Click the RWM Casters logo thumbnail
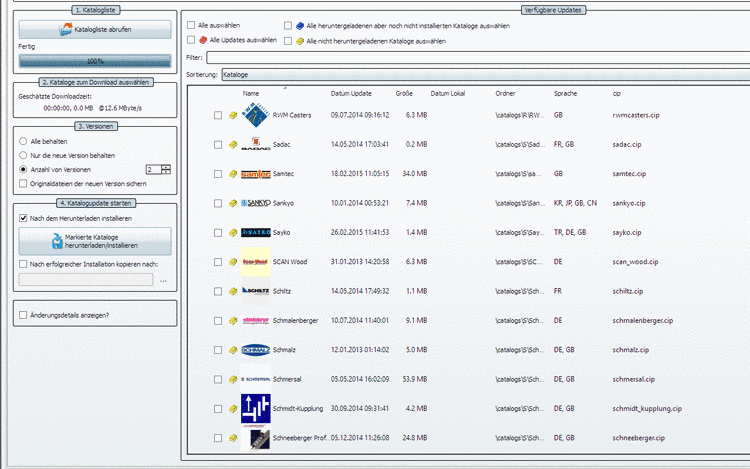The image size is (750, 469). [255, 115]
